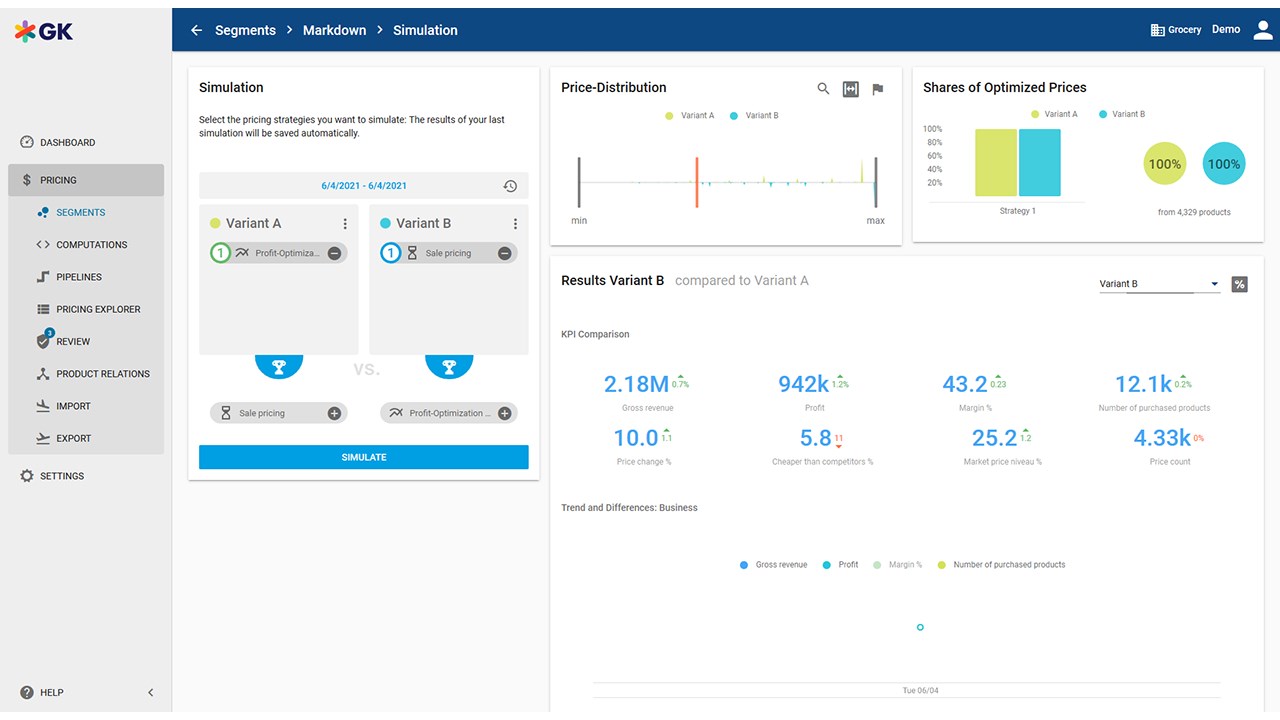This screenshot has height=720, width=1280.
Task: Open Variant A three-dot menu
Action: (x=345, y=224)
